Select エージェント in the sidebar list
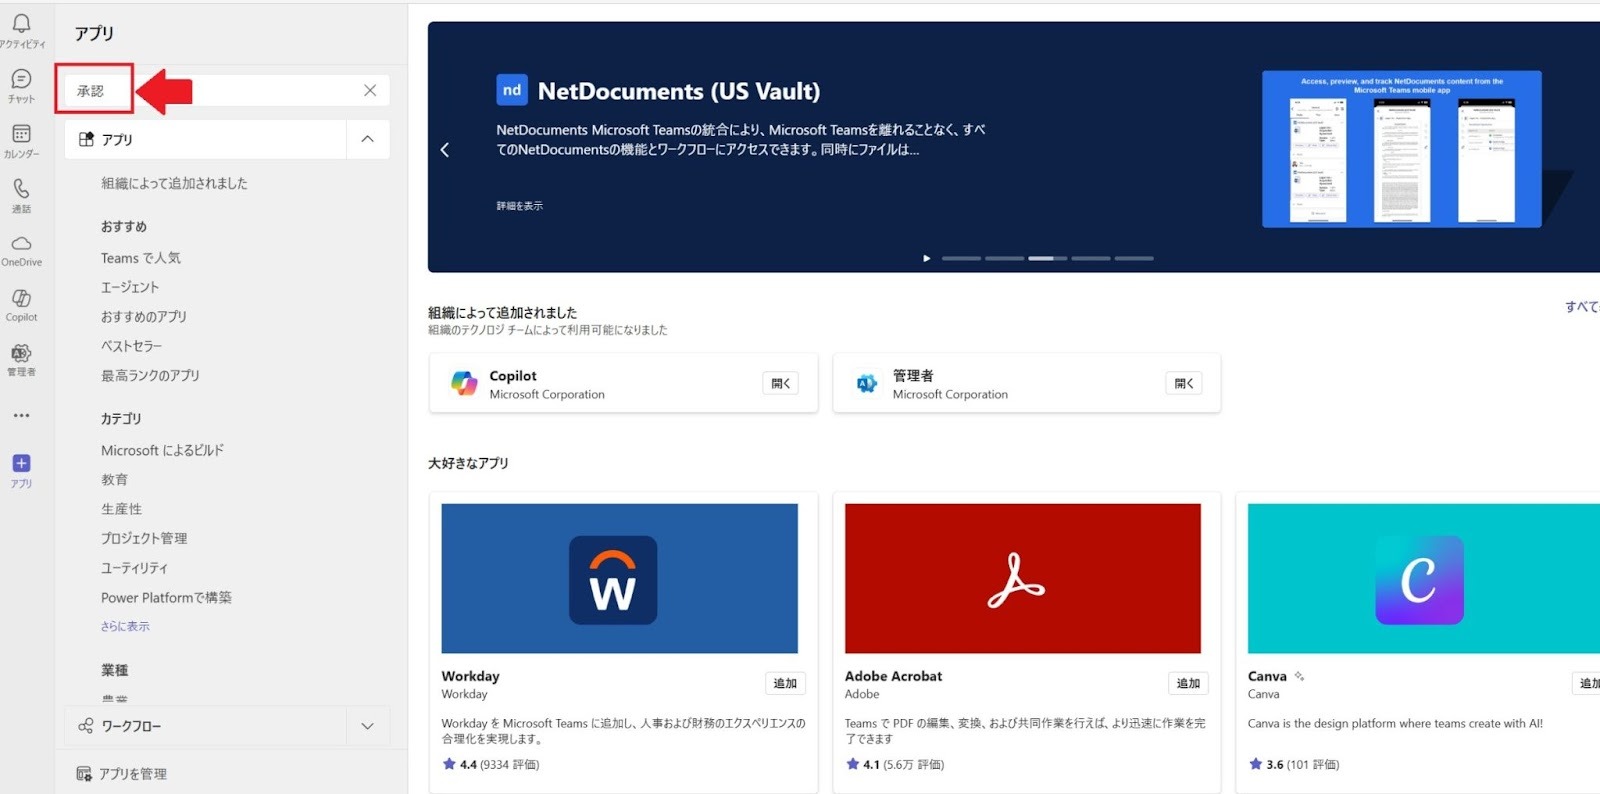Viewport: 1600px width, 794px height. (130, 287)
